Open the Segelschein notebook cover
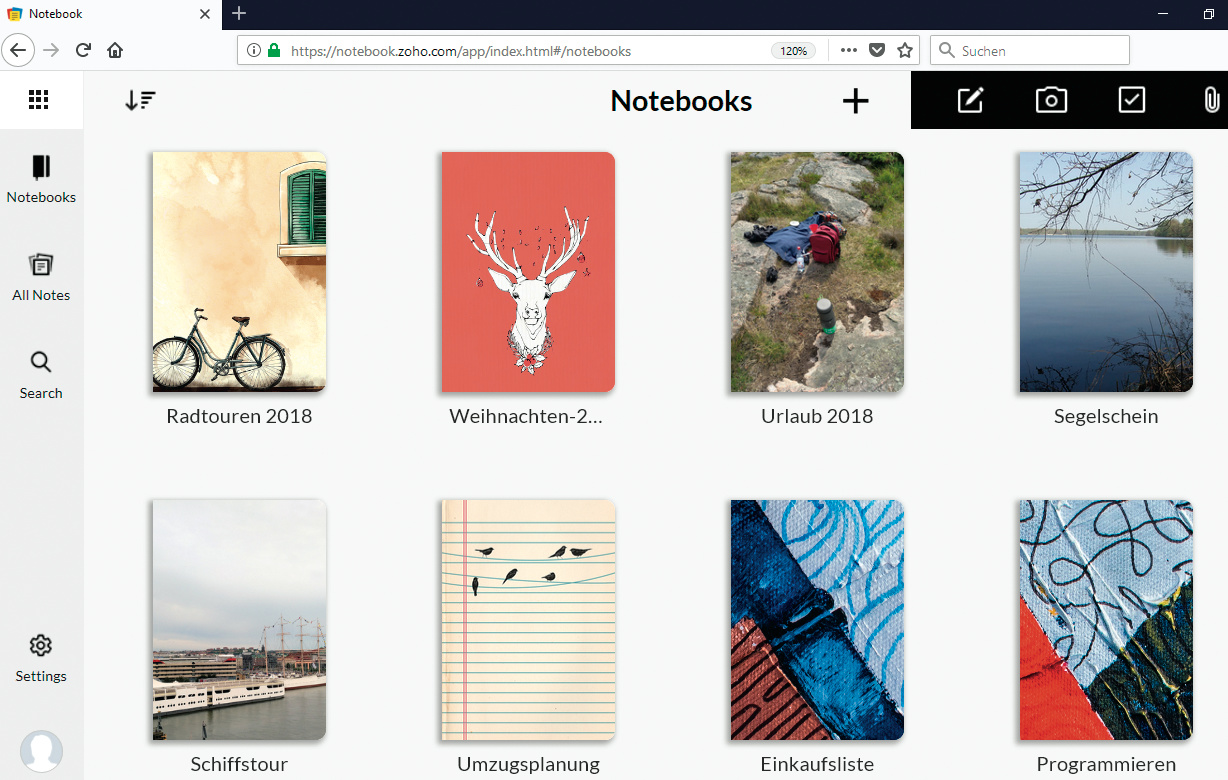The height and width of the screenshot is (780, 1228). (1106, 272)
